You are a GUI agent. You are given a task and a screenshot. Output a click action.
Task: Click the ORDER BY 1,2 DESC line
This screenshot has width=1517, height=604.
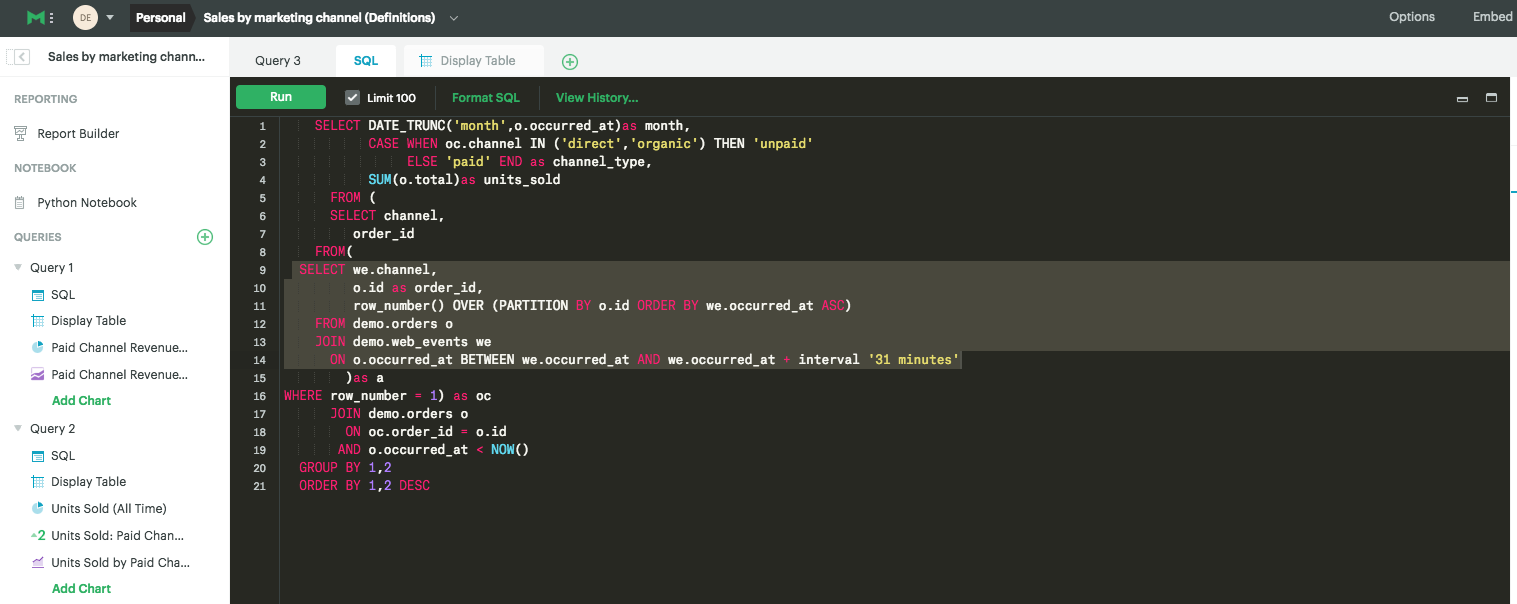[364, 486]
